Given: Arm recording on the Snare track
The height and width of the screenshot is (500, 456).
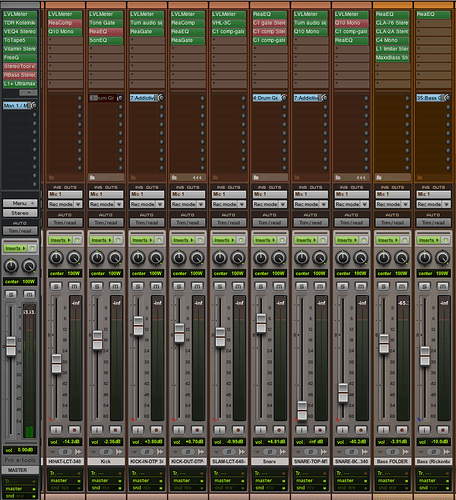Looking at the screenshot, I should pos(279,430).
